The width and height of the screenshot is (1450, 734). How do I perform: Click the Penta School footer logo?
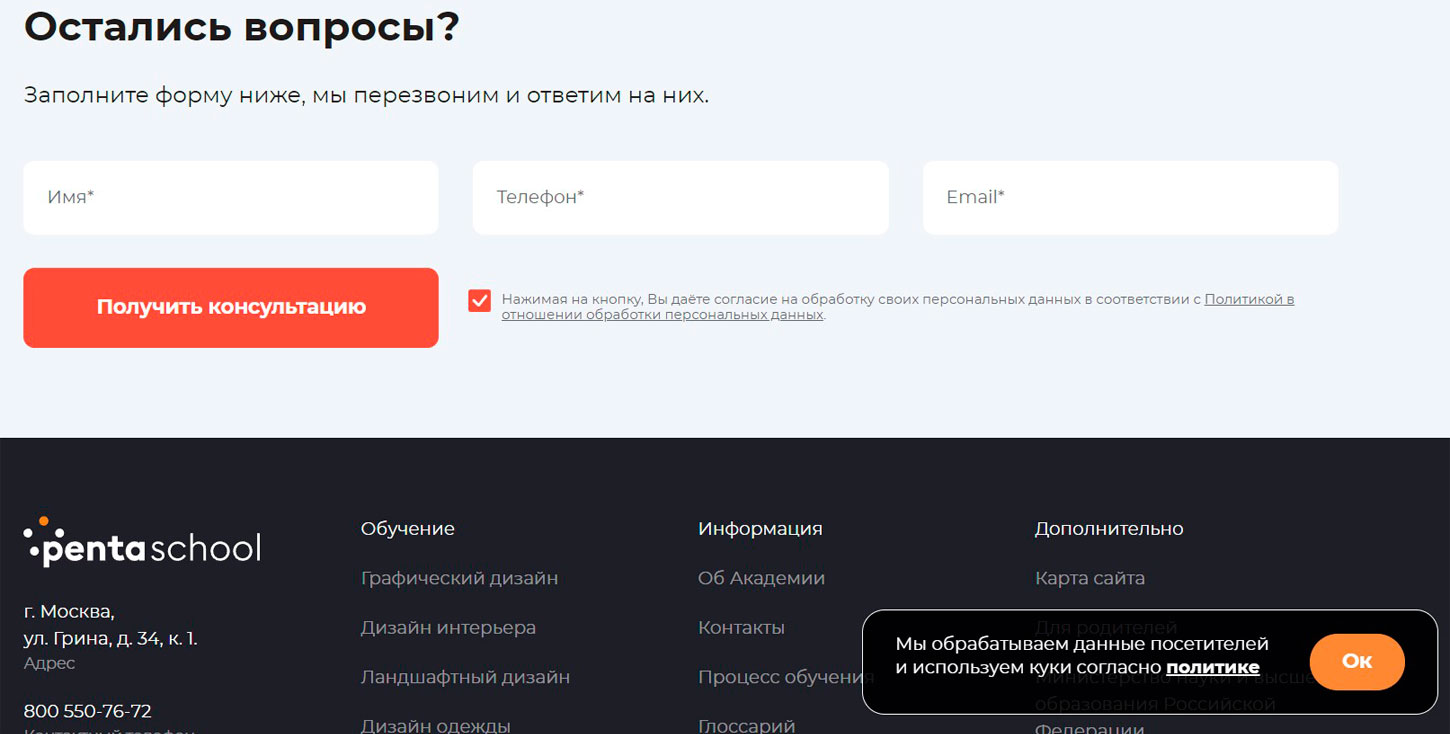(142, 543)
